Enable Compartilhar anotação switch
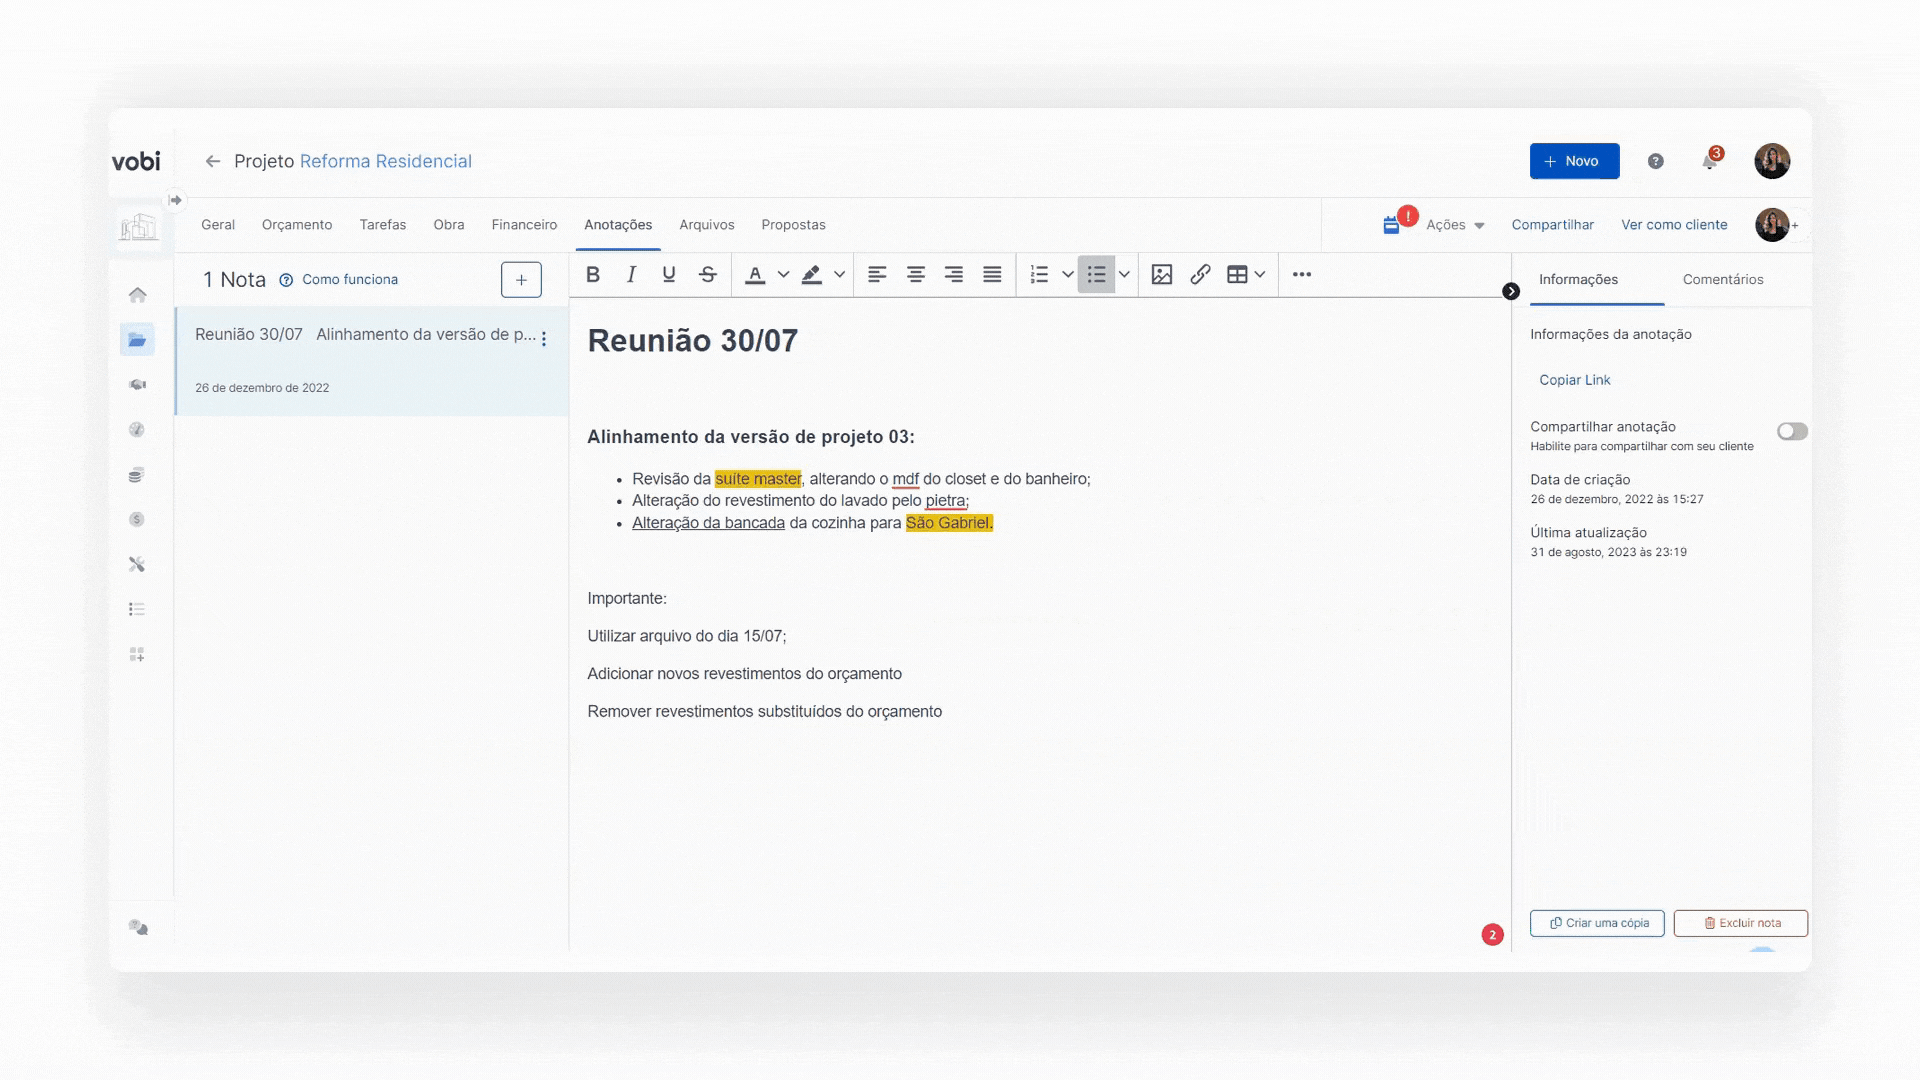Image resolution: width=1920 pixels, height=1080 pixels. 1791,431
